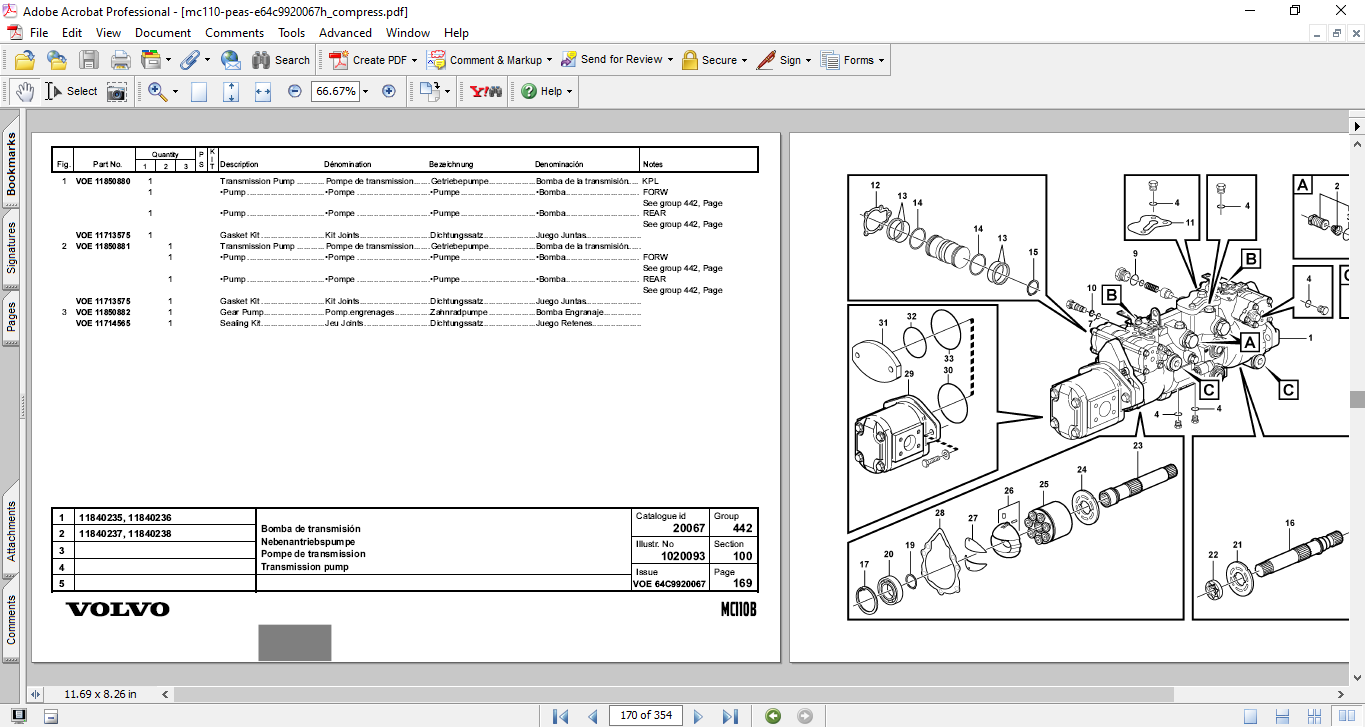The image size is (1365, 727).
Task: Go to the last page
Action: click(730, 716)
